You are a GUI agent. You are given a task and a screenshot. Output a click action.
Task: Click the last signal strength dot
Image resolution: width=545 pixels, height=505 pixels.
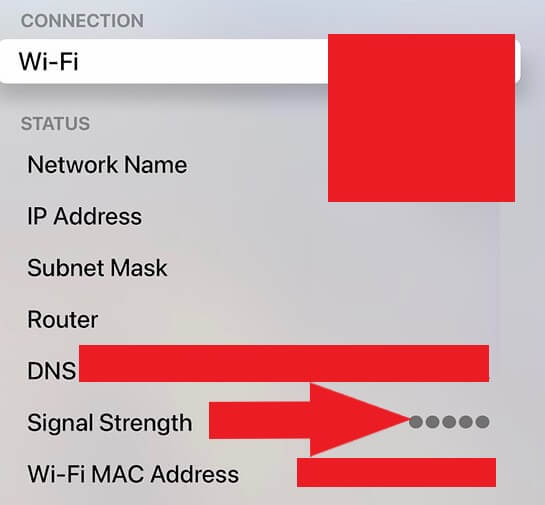482,422
